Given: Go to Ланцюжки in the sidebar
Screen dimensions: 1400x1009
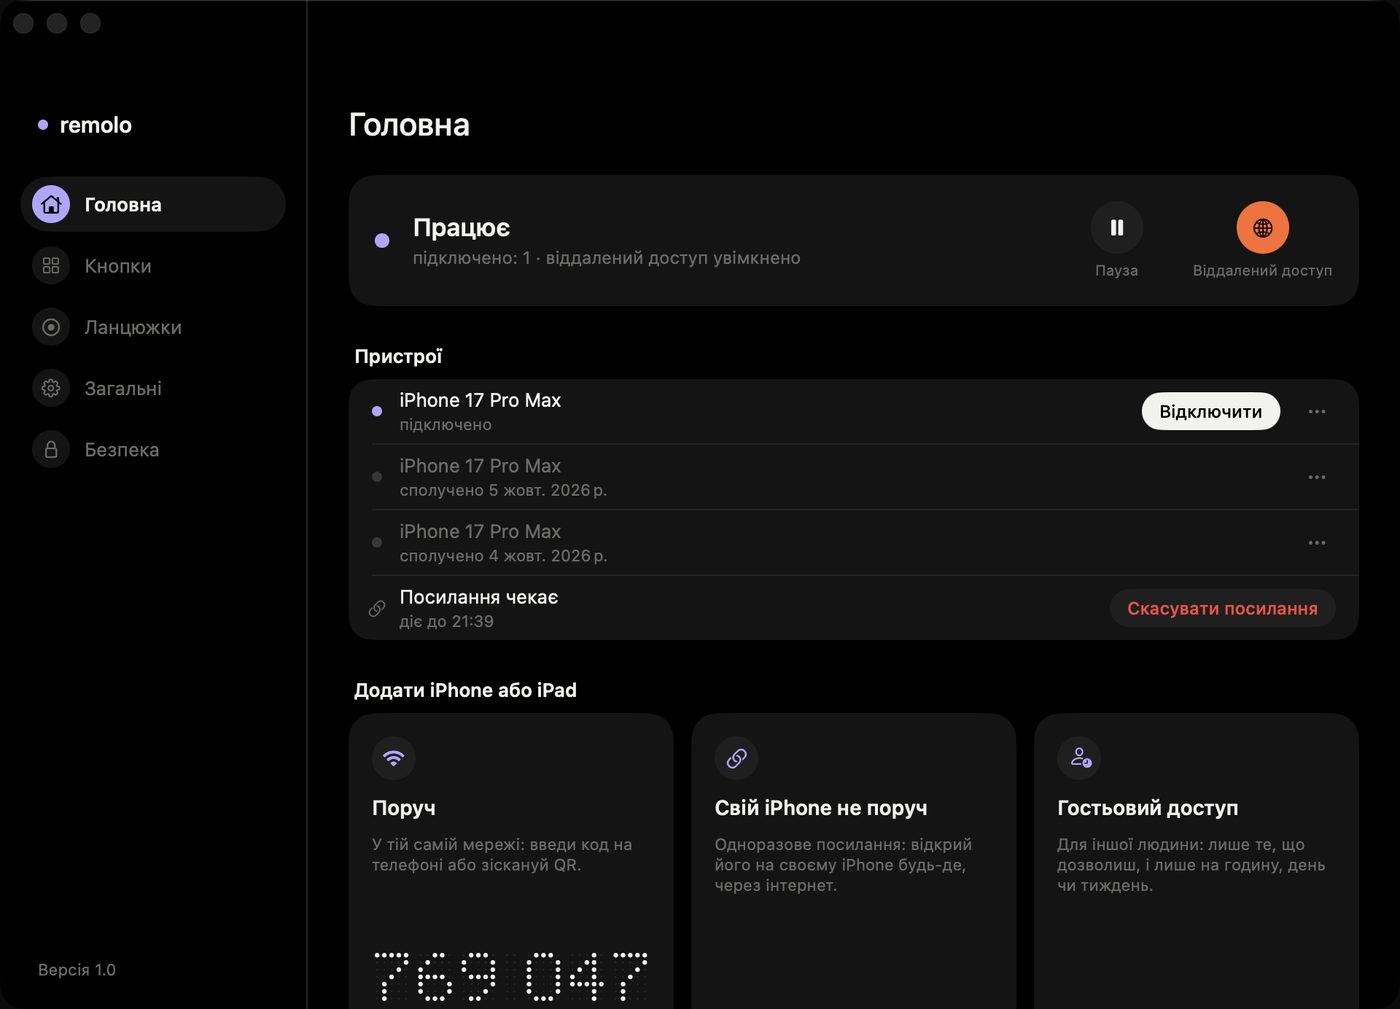Looking at the screenshot, I should [x=153, y=327].
